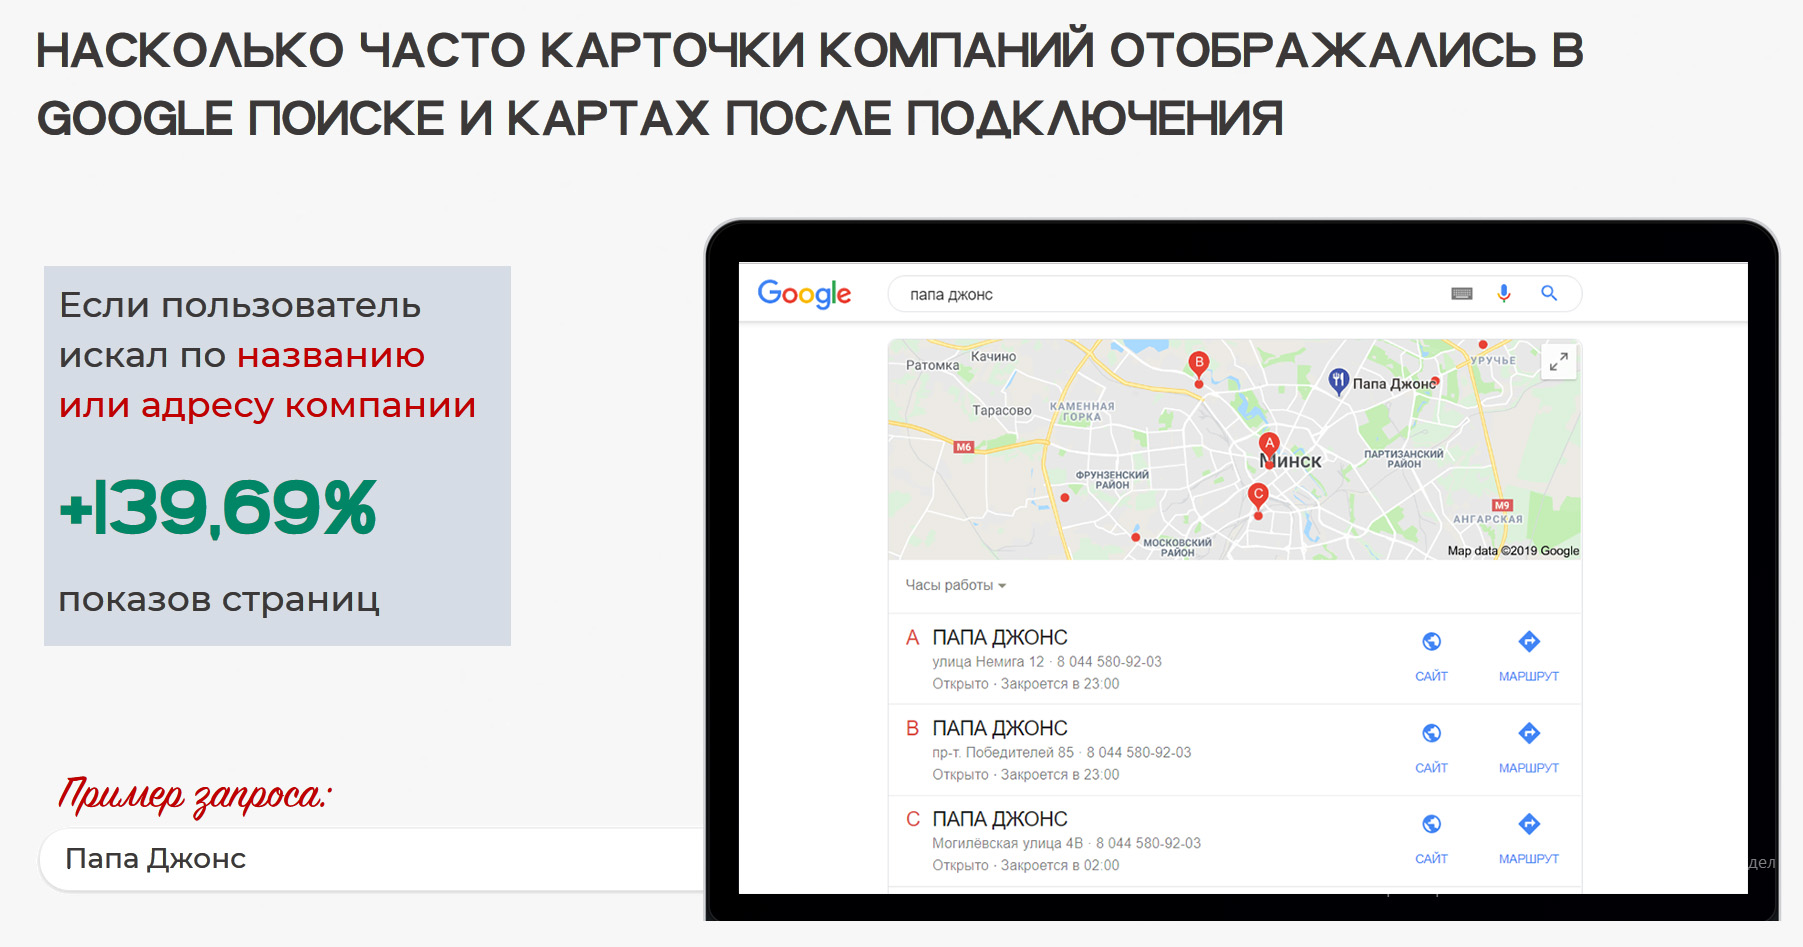Click the blue magnifier search icon
Image resolution: width=1803 pixels, height=947 pixels.
tap(1549, 293)
